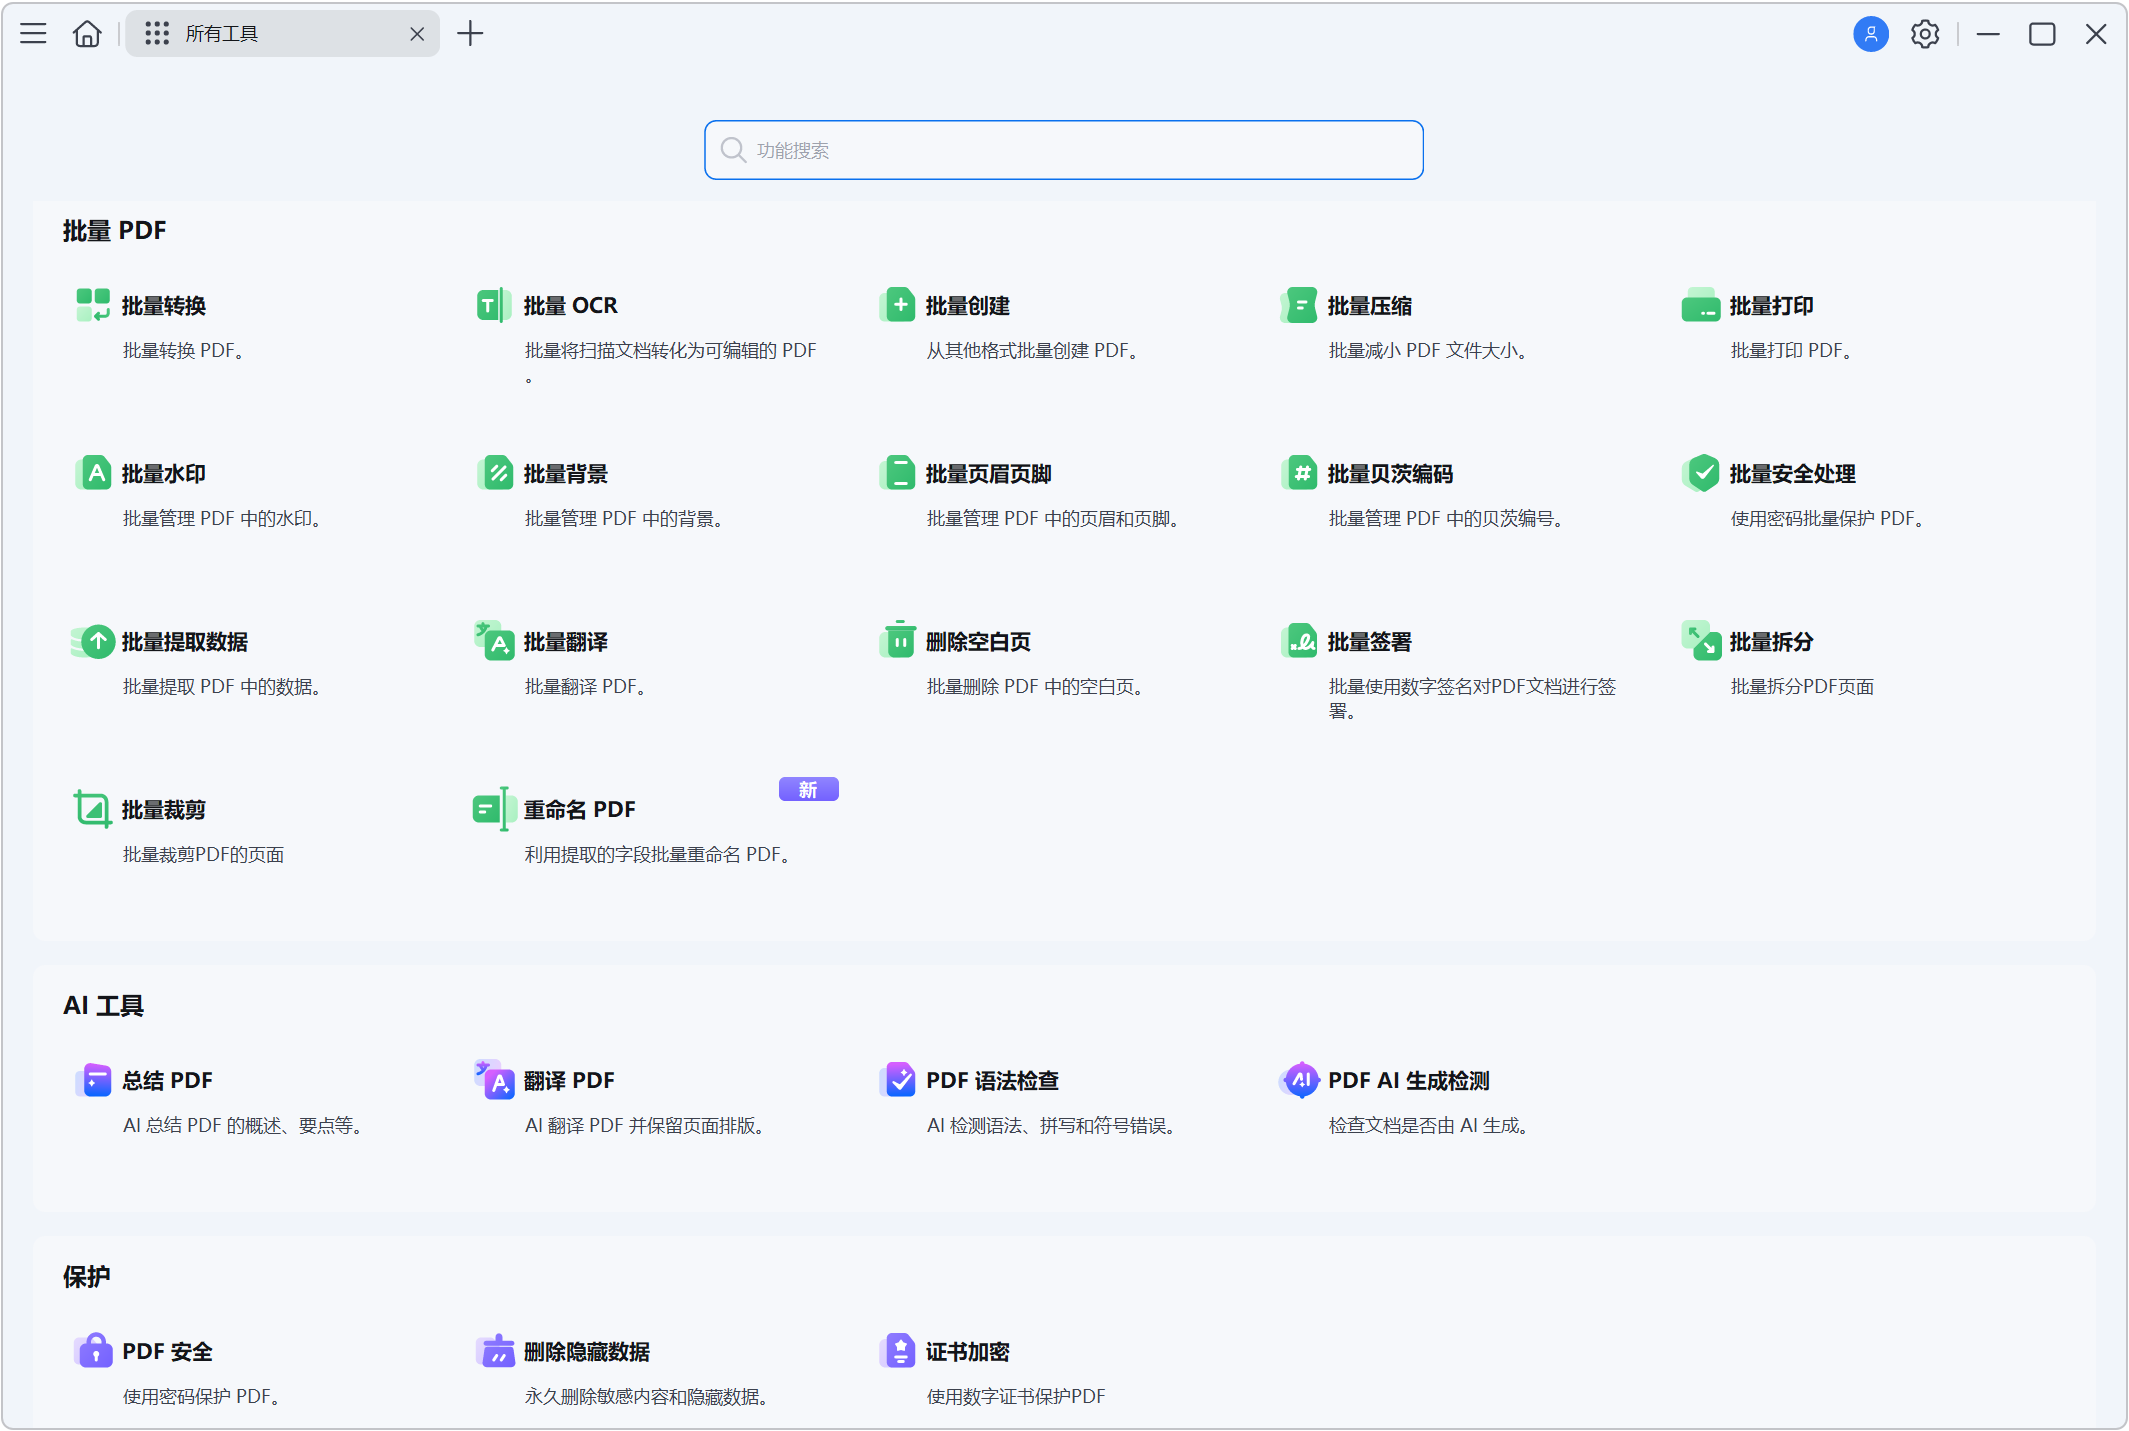Click the 批量页眉页脚 title

point(989,474)
